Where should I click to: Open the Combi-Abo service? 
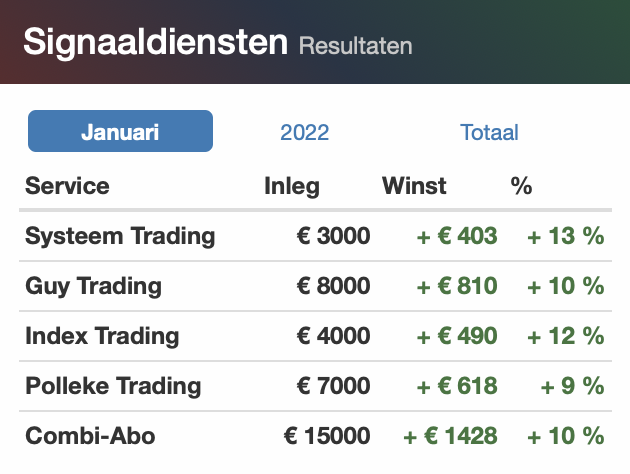[90, 436]
